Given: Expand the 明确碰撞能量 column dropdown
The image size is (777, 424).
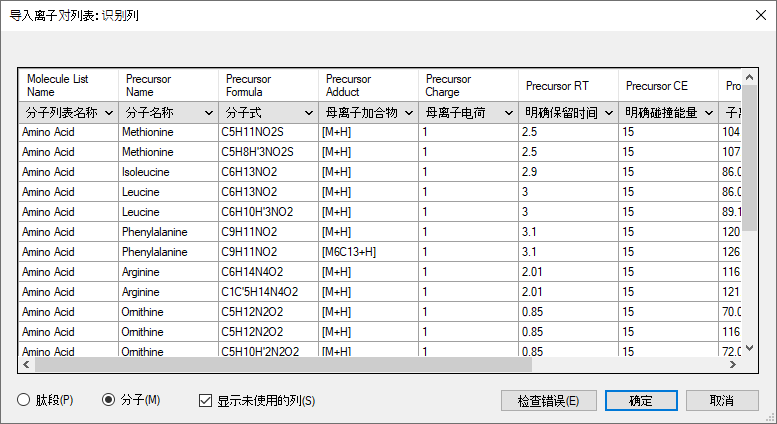Looking at the screenshot, I should (x=708, y=113).
